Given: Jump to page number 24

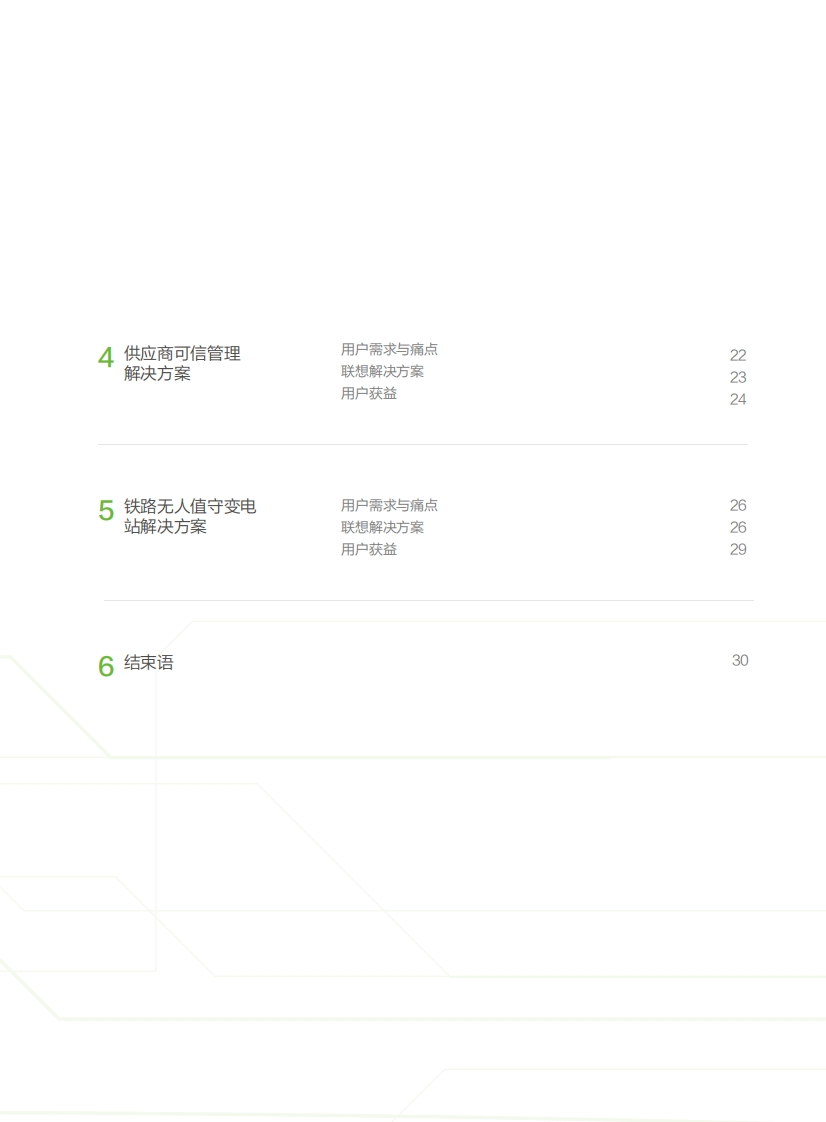Looking at the screenshot, I should point(738,399).
